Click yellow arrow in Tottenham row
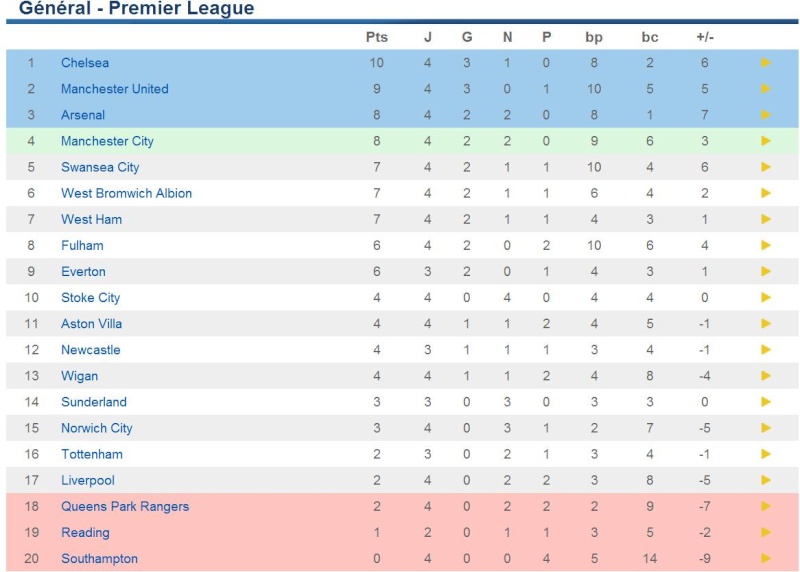 pyautogui.click(x=765, y=454)
